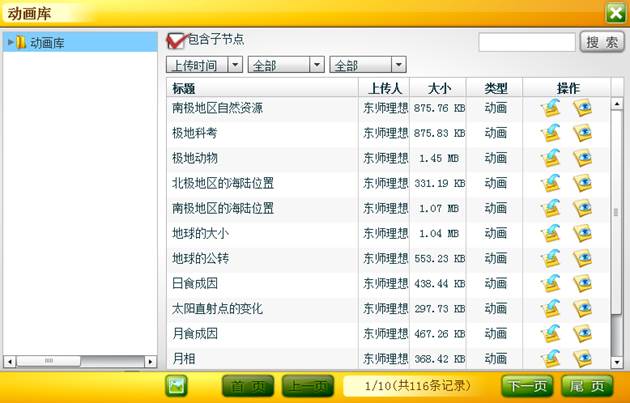Click the 搜索 button
The height and width of the screenshot is (403, 630).
click(x=602, y=42)
